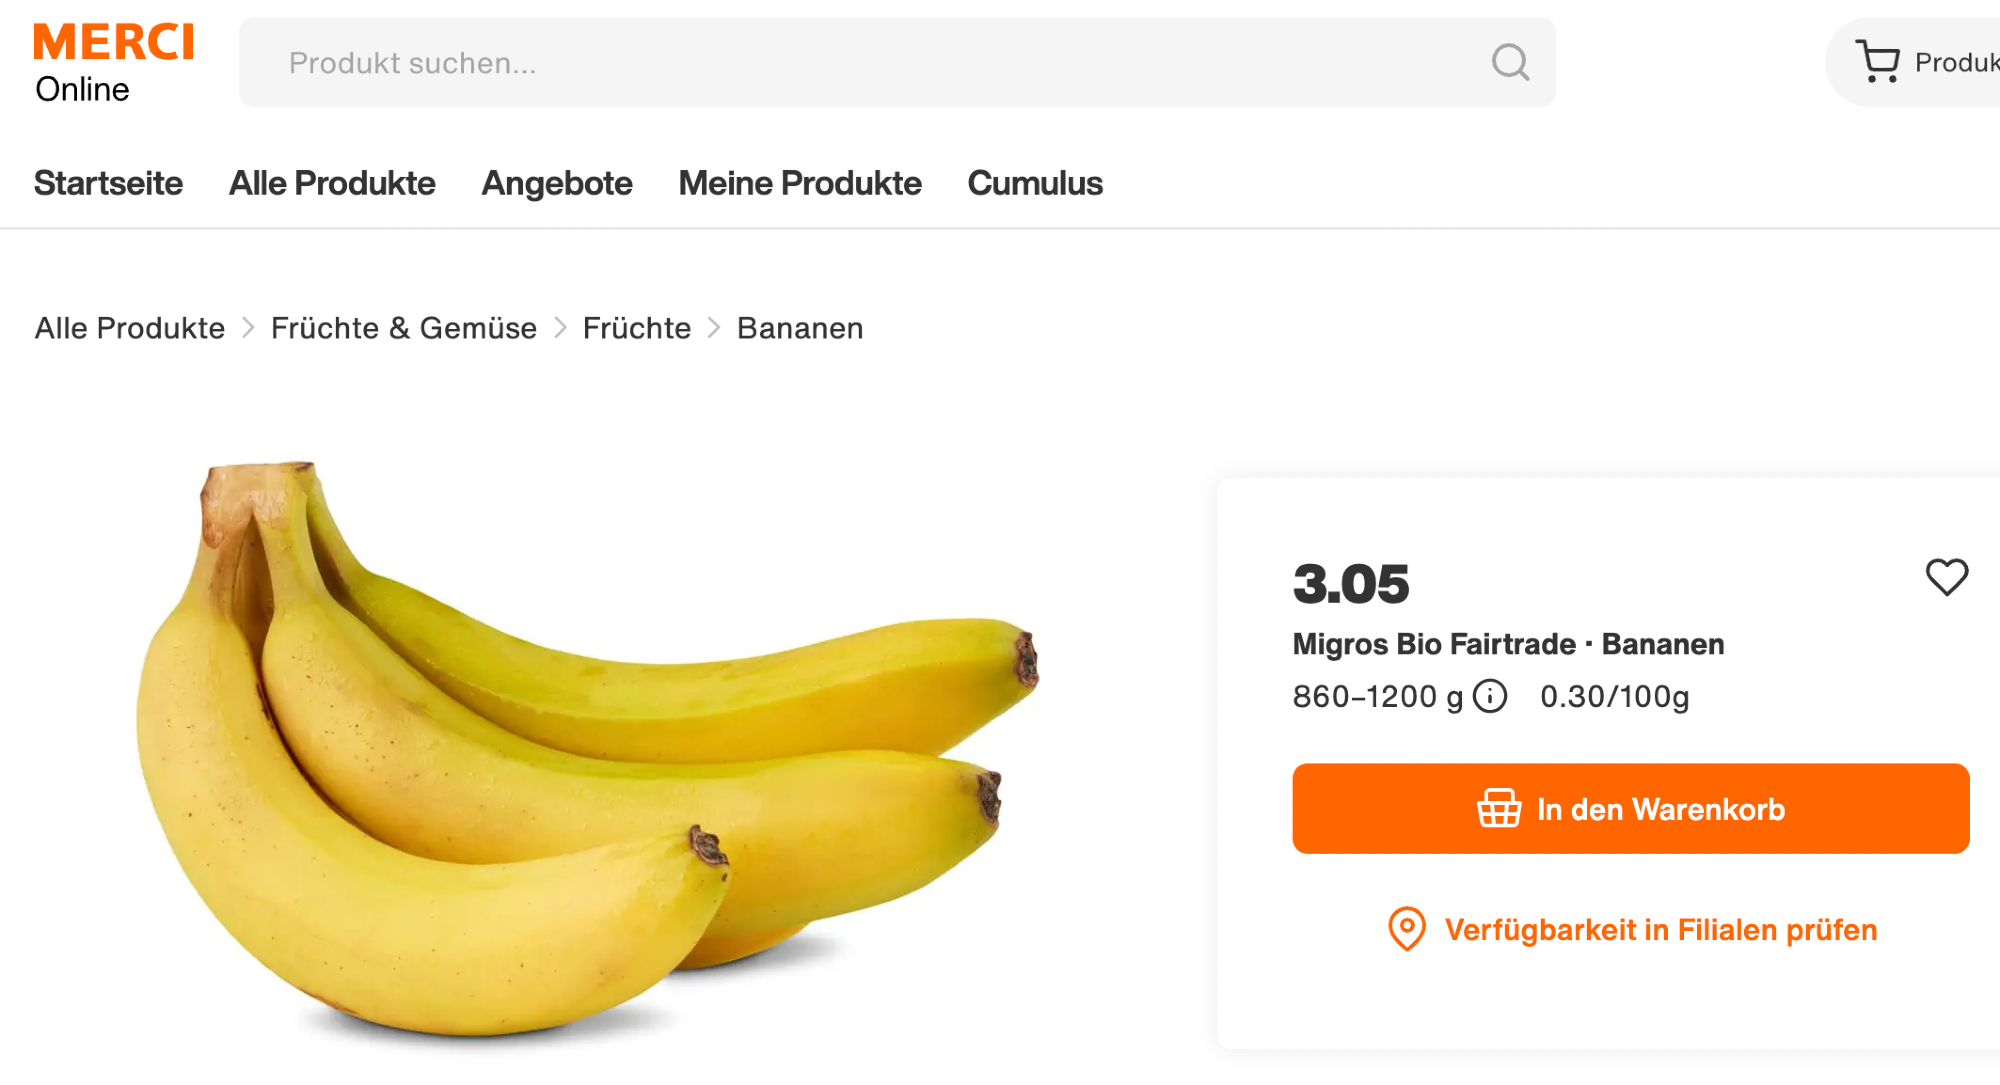Click the search magnifier icon
Image resolution: width=2000 pixels, height=1085 pixels.
1510,62
